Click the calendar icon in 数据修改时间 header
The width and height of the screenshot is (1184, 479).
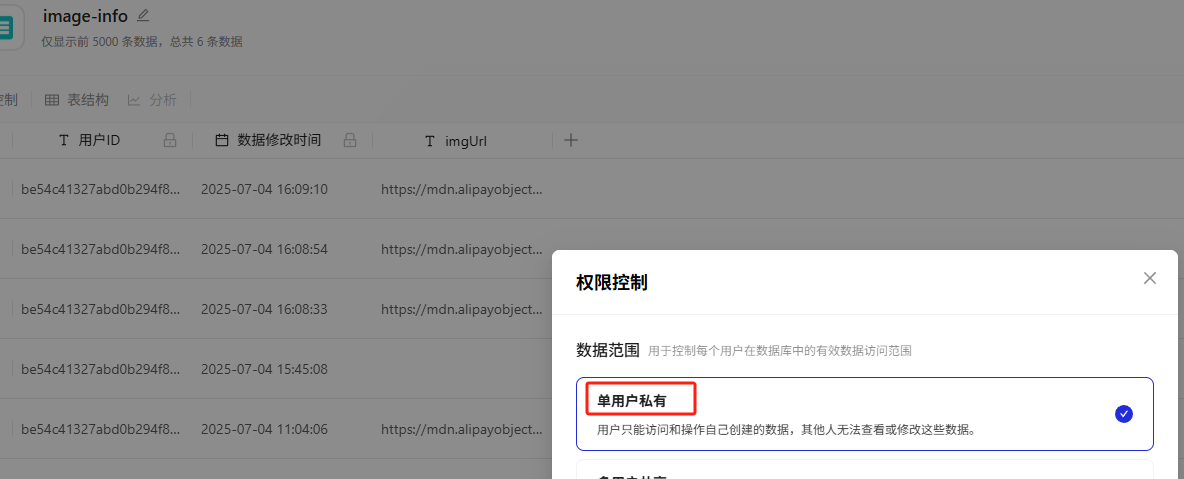(x=222, y=140)
